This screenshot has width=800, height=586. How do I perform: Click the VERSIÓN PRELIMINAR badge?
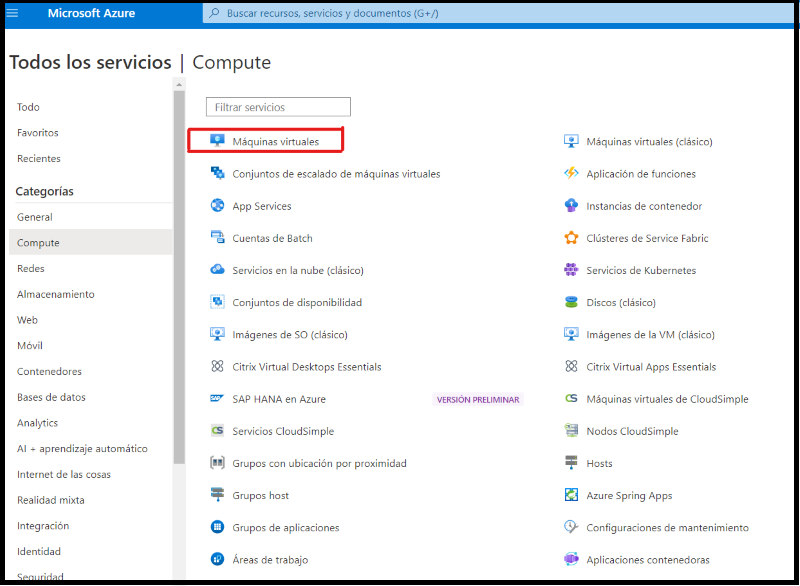478,399
